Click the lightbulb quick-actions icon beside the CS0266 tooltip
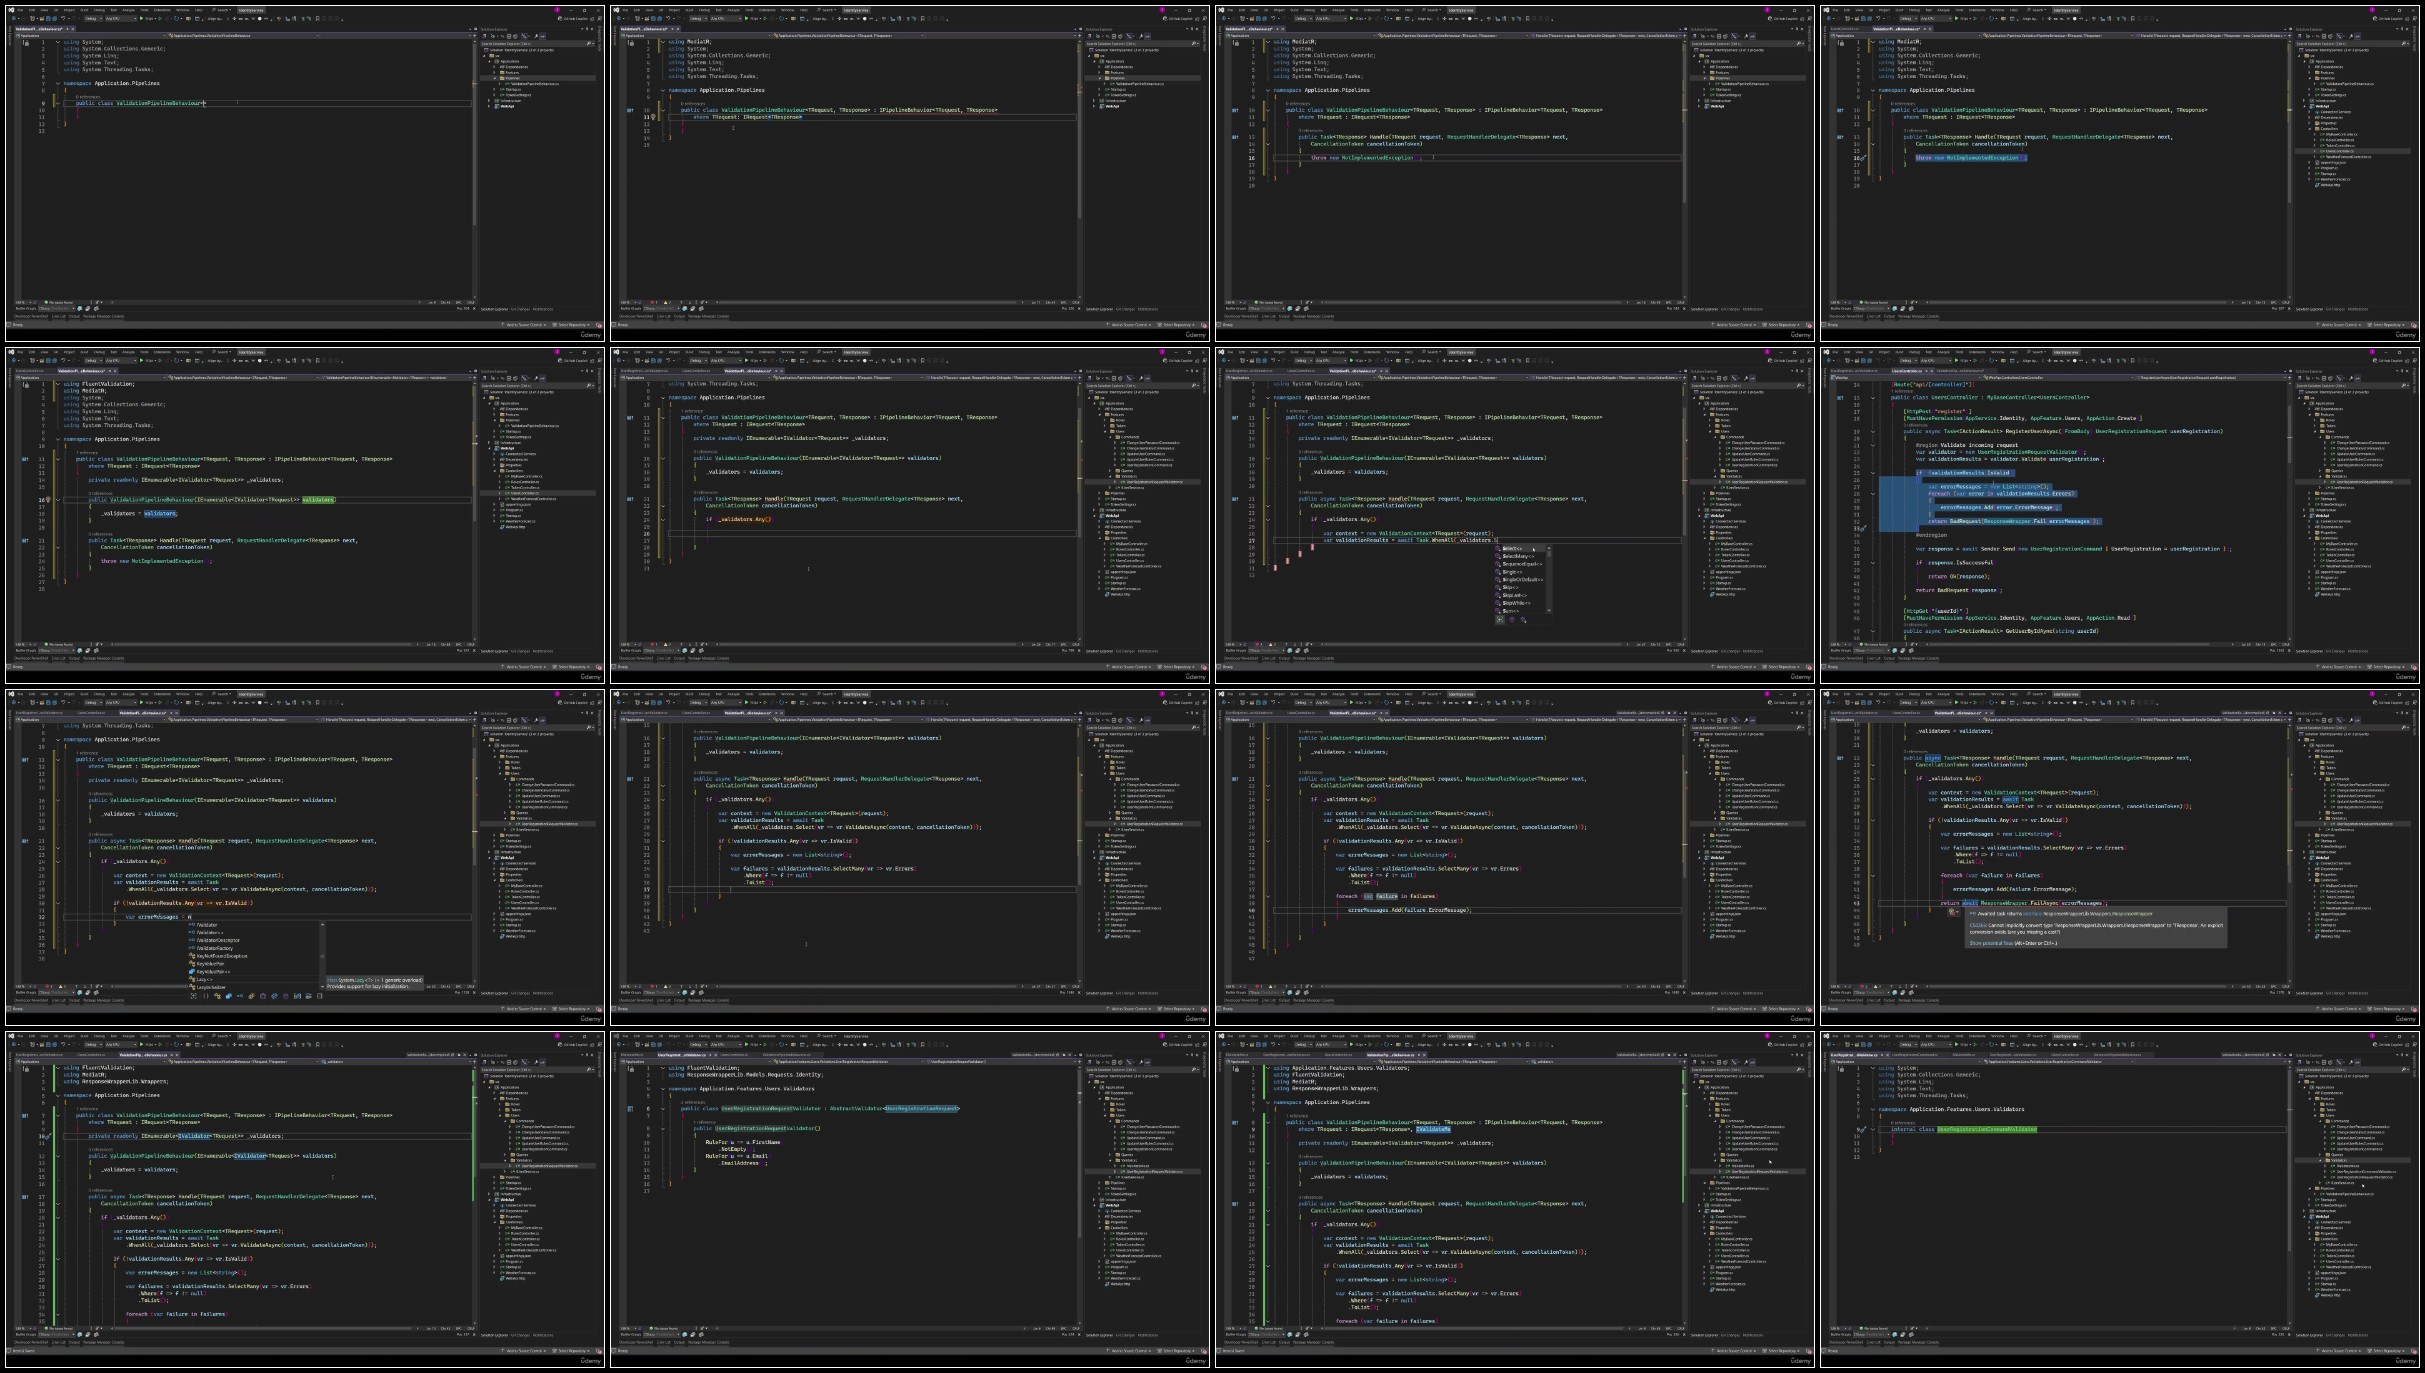Viewport: 2425px width, 1373px height. [1951, 912]
